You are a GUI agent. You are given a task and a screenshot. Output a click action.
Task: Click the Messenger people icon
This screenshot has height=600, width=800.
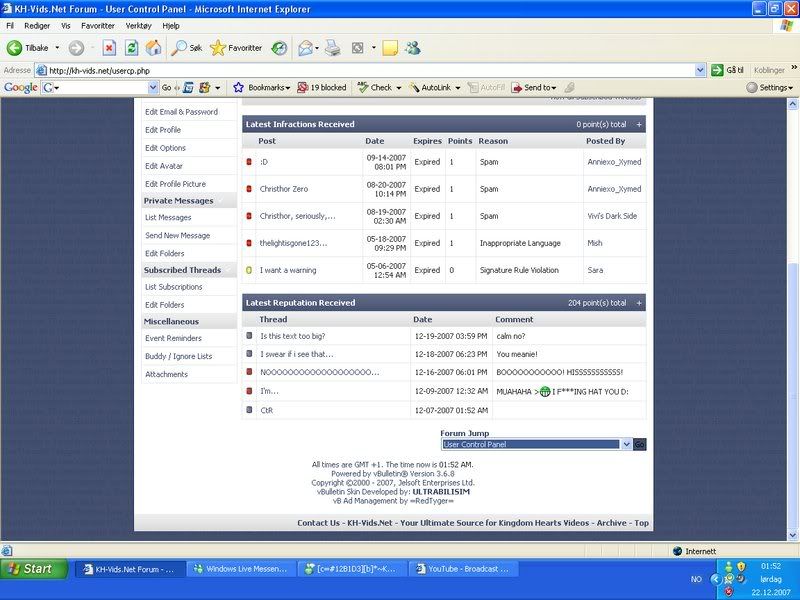413,48
